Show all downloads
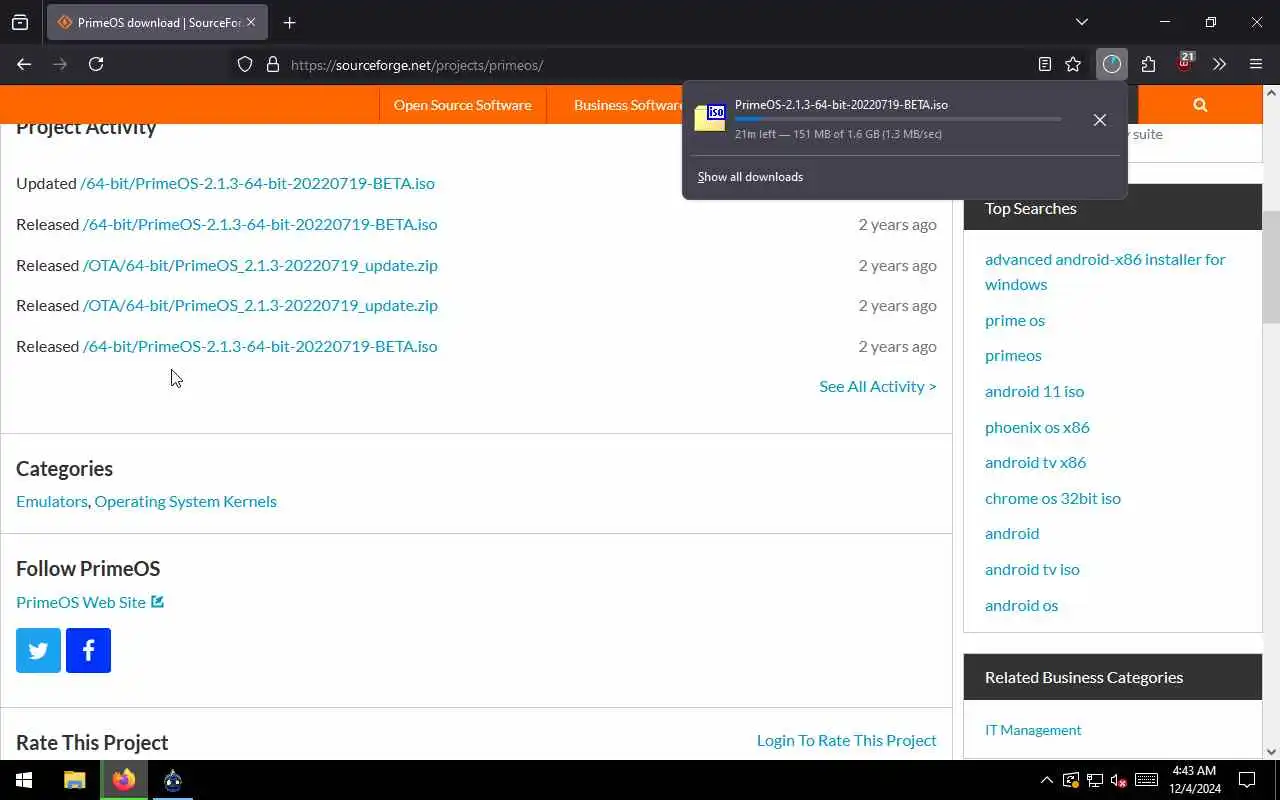Viewport: 1280px width, 800px height. (x=750, y=177)
